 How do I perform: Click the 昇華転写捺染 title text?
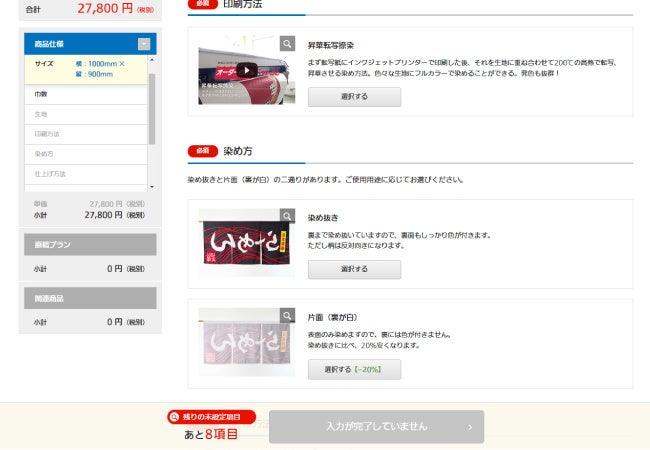tap(331, 45)
